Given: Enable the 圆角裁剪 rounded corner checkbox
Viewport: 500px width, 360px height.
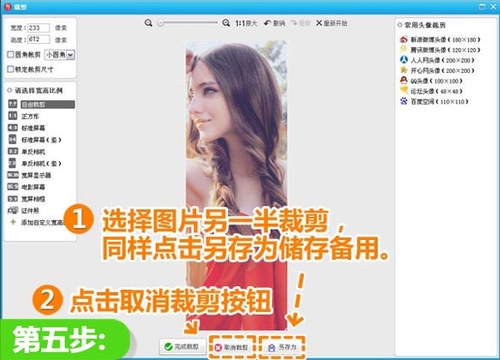Looking at the screenshot, I should 11,54.
